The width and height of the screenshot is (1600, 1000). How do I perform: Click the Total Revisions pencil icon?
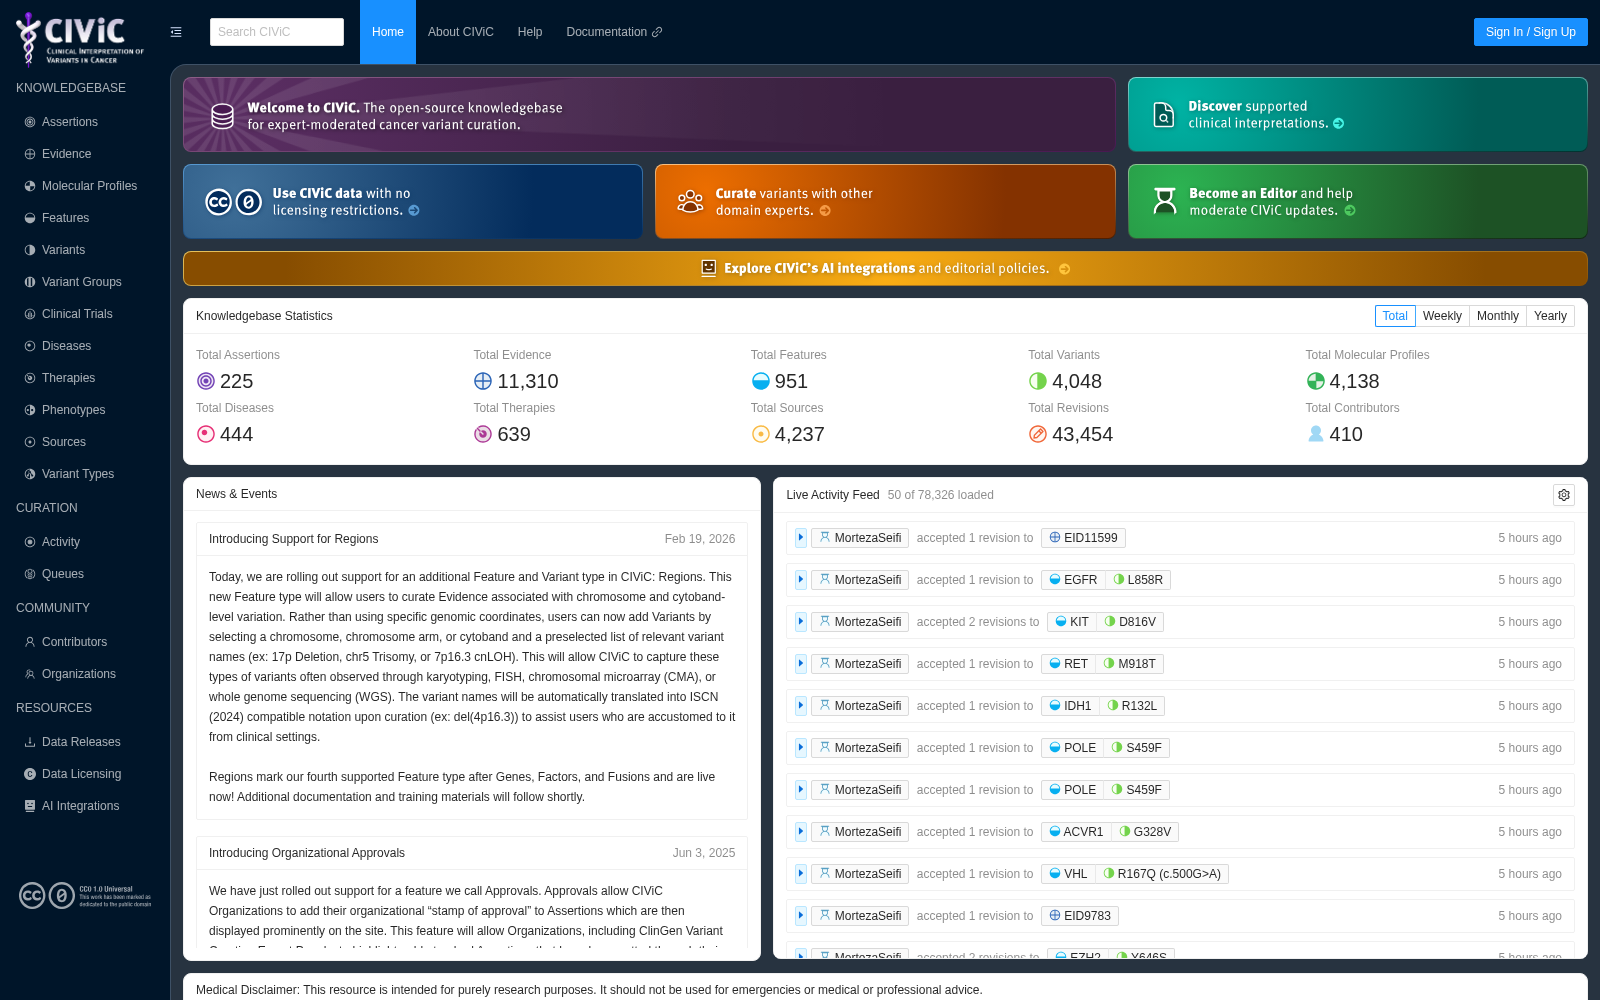(1038, 434)
